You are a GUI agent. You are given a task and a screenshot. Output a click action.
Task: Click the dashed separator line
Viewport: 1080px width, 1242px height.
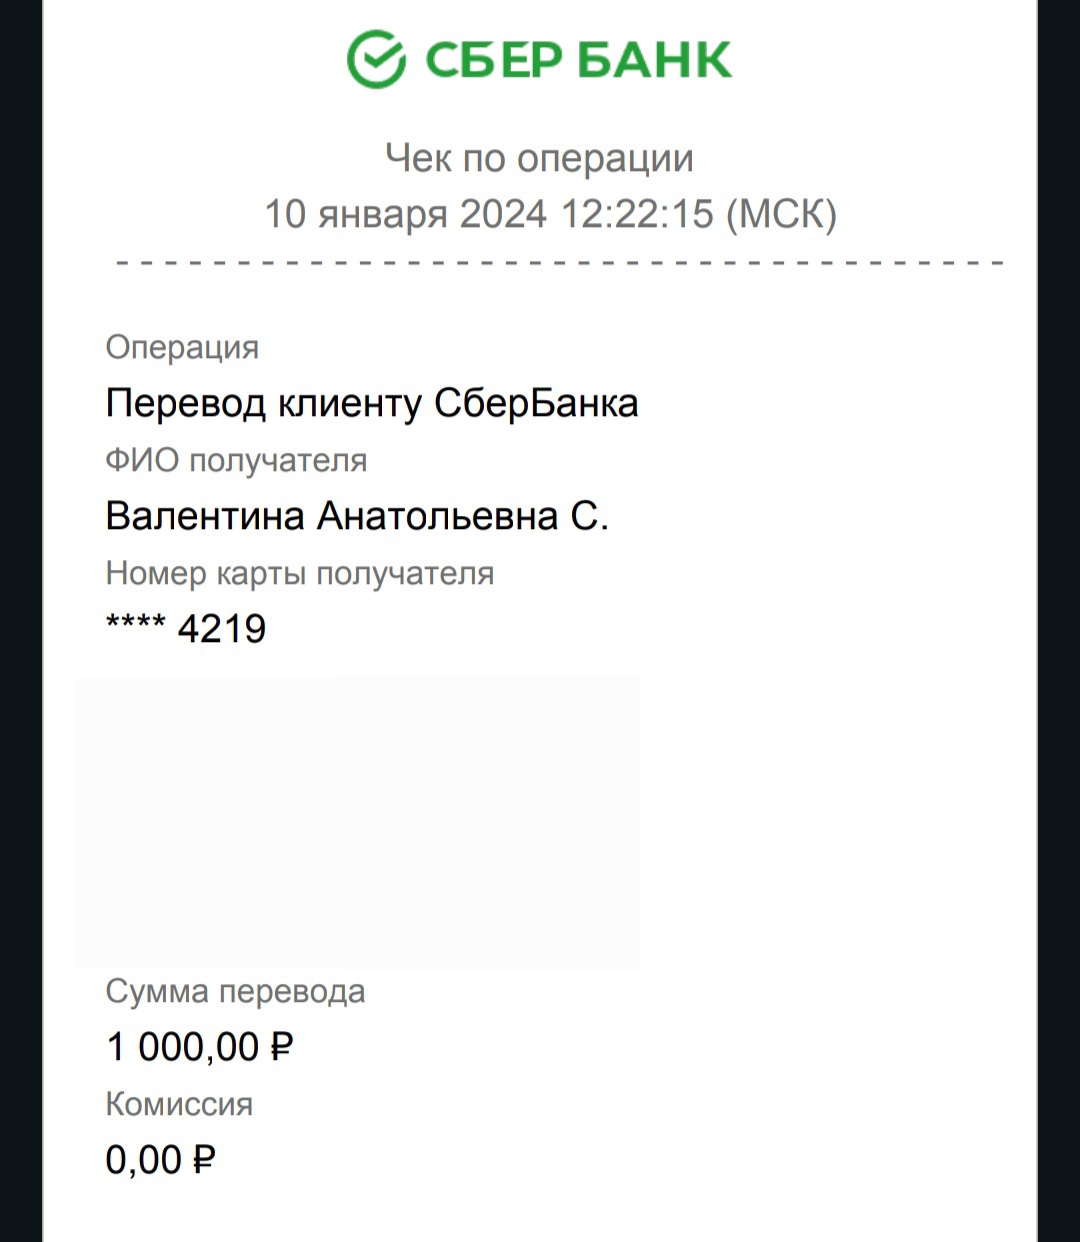point(560,264)
